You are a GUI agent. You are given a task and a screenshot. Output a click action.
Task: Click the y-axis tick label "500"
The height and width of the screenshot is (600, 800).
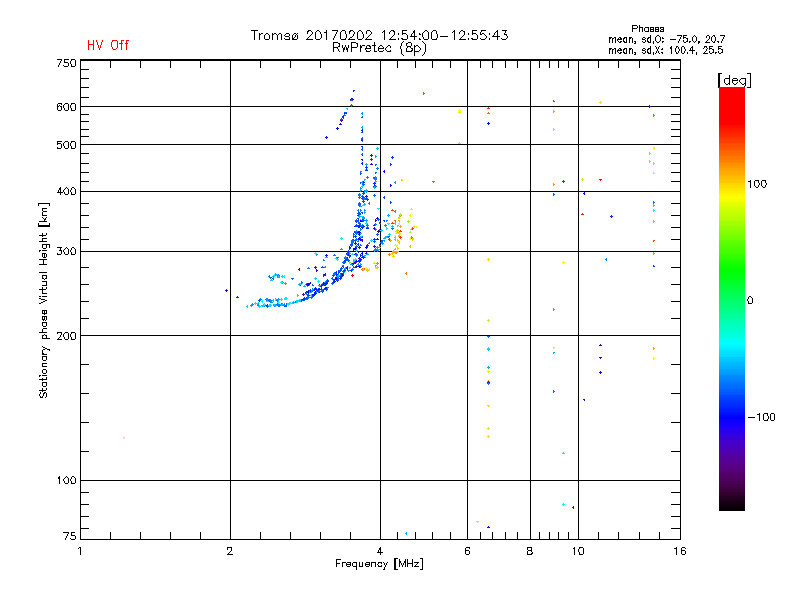tap(67, 145)
